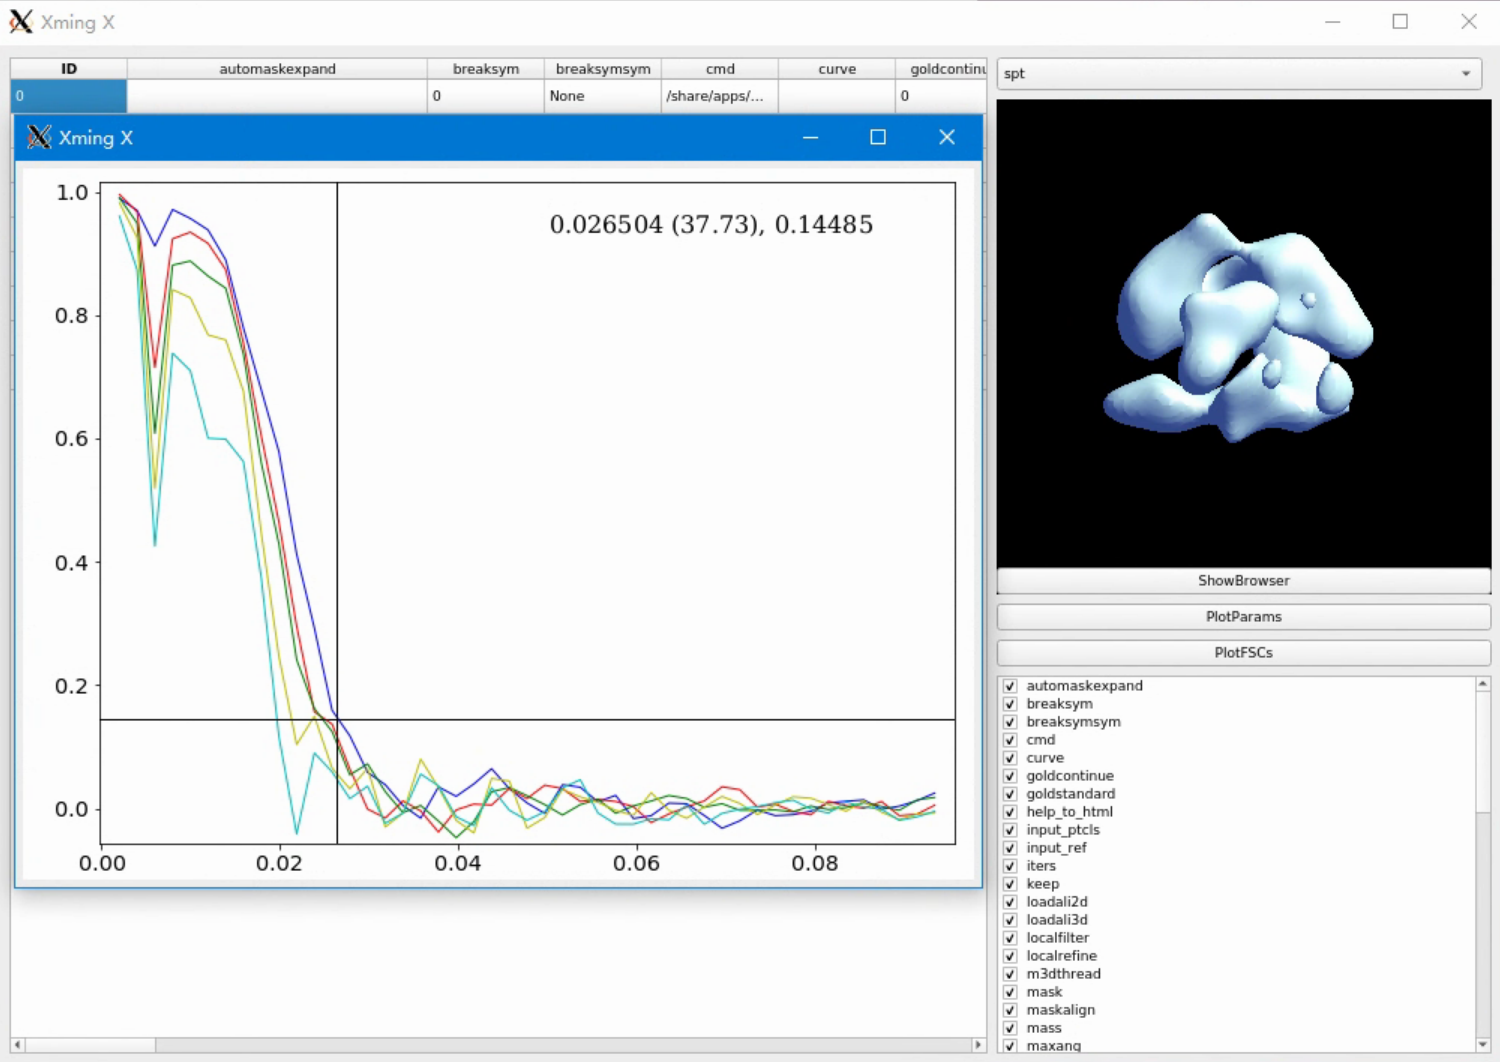Toggle the help_to_html checkbox
Screen dimensions: 1500x1062
(1010, 812)
